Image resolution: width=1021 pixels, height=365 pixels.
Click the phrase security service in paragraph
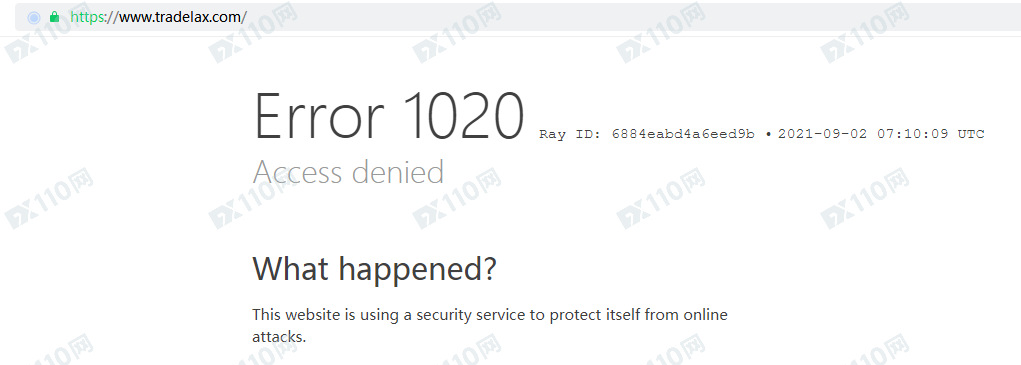[x=470, y=316]
